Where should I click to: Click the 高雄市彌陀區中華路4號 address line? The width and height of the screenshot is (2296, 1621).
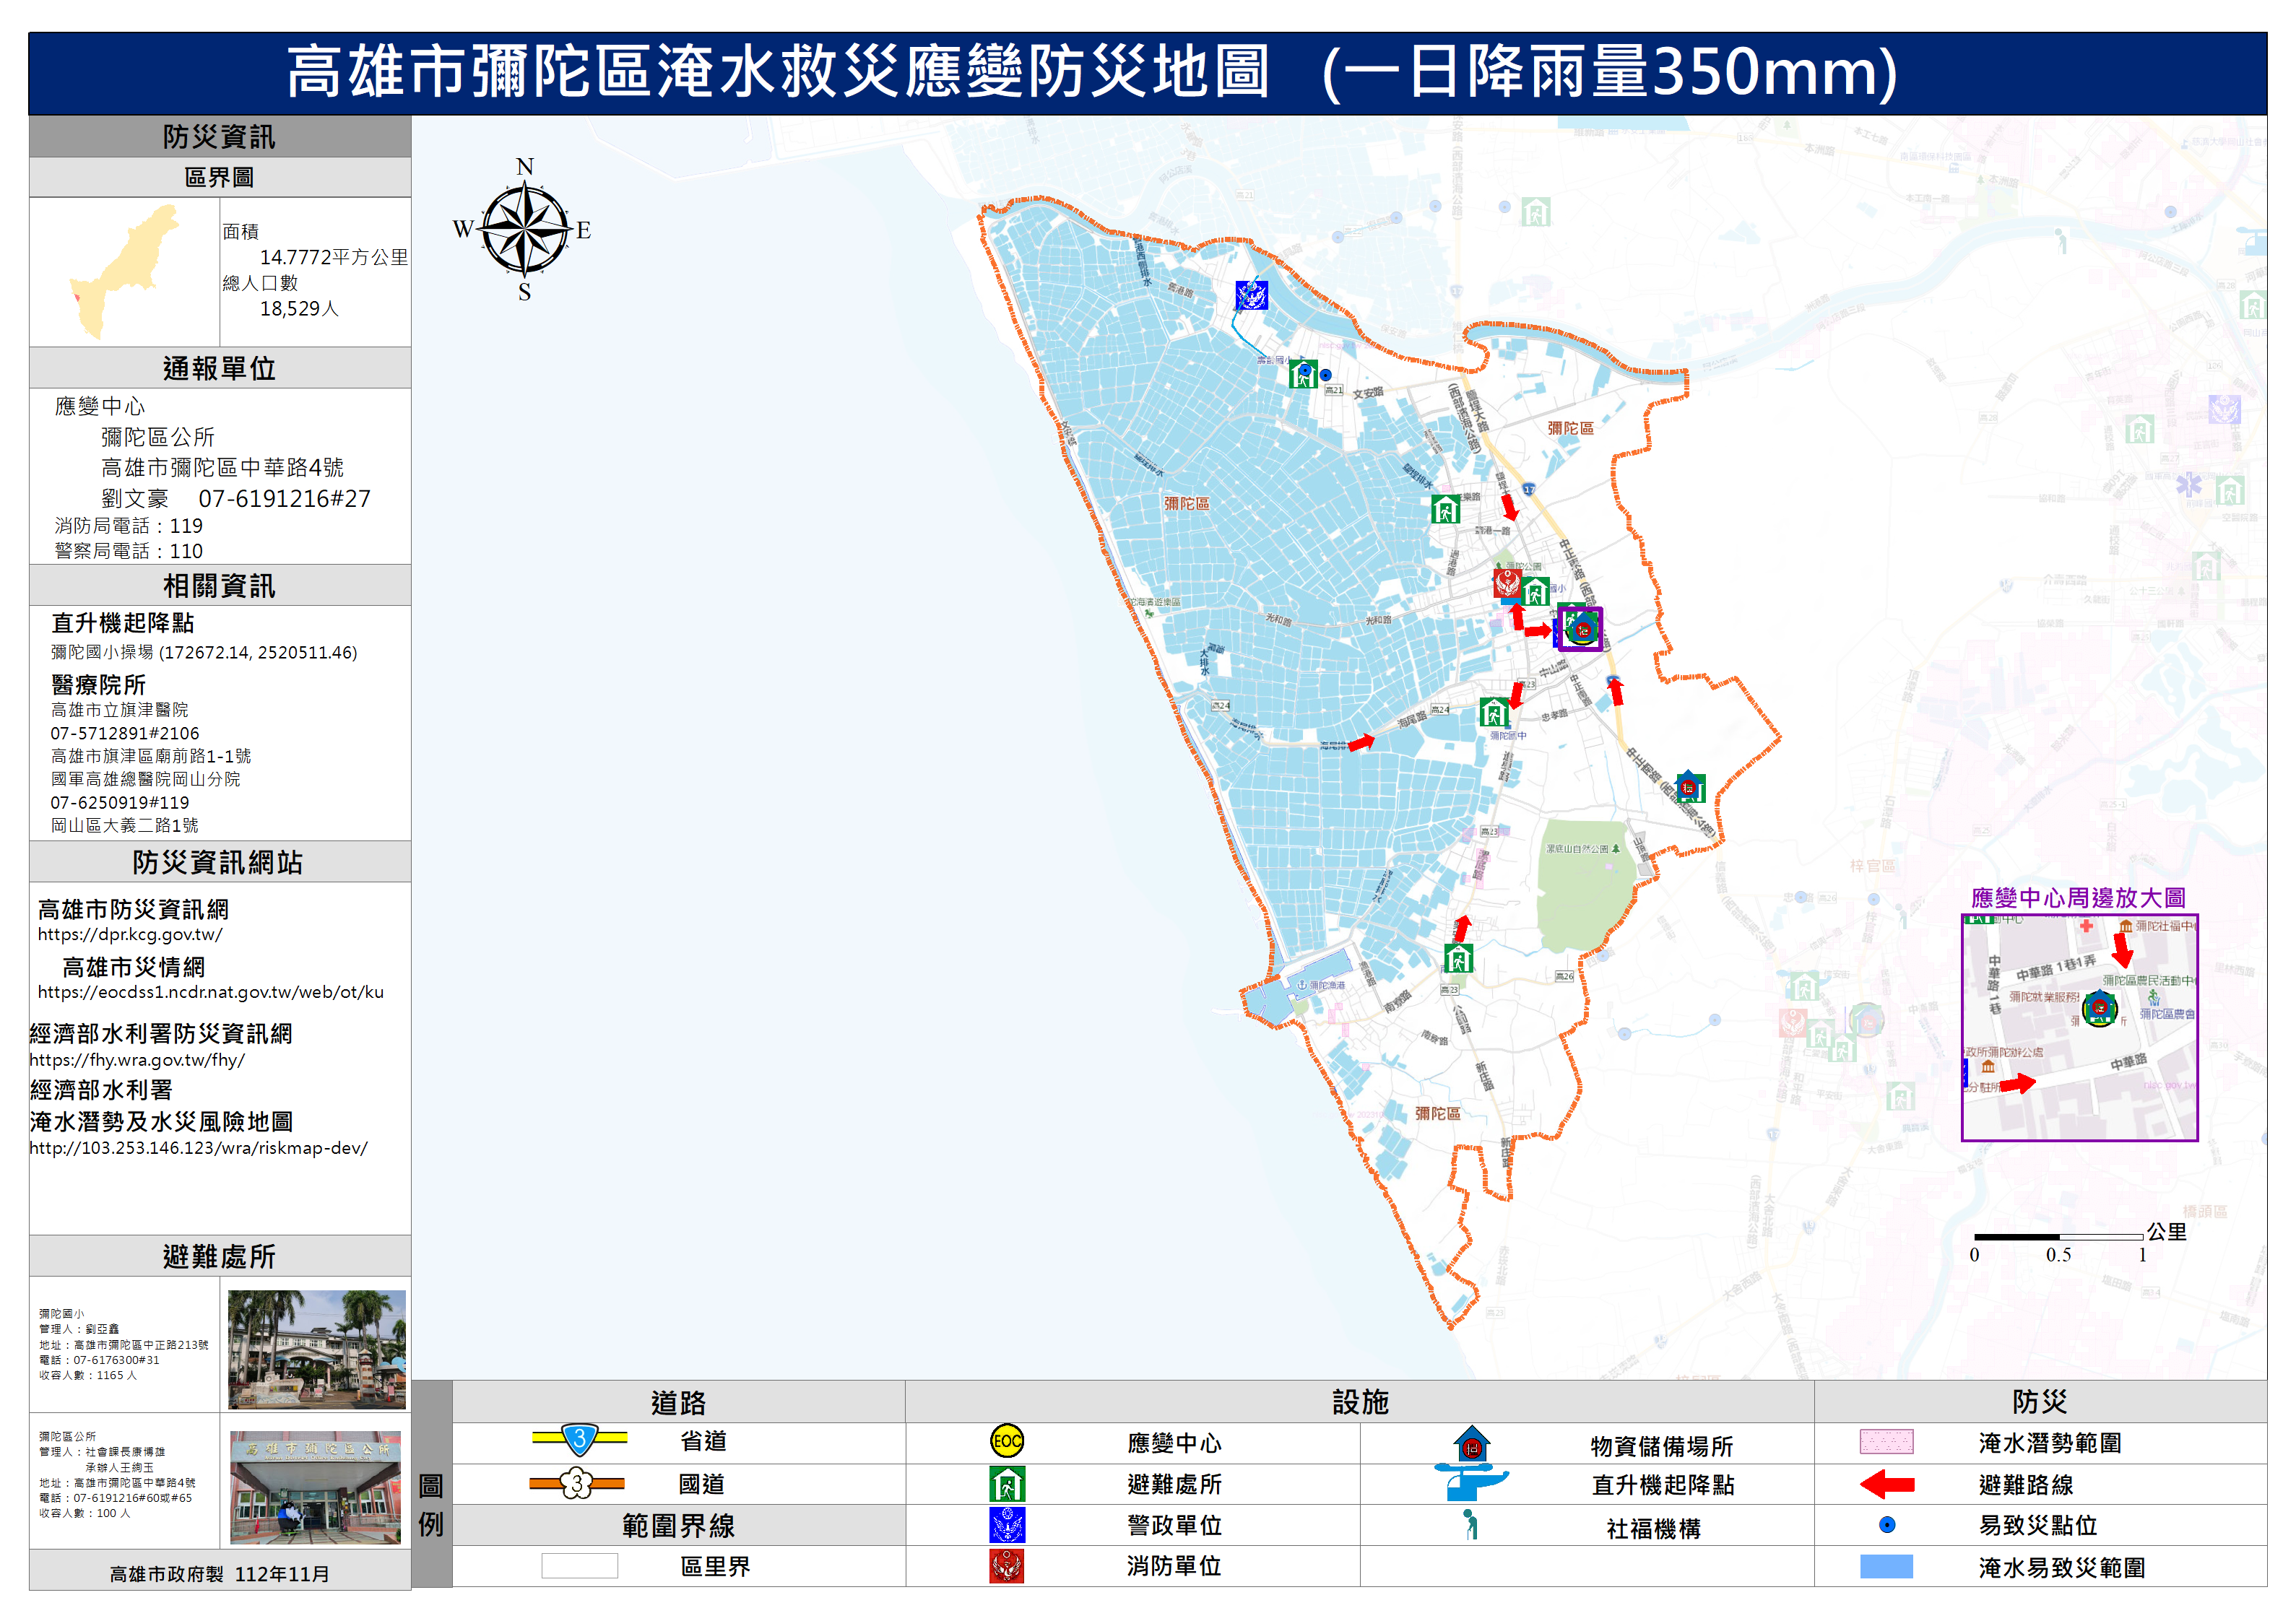pyautogui.click(x=222, y=467)
